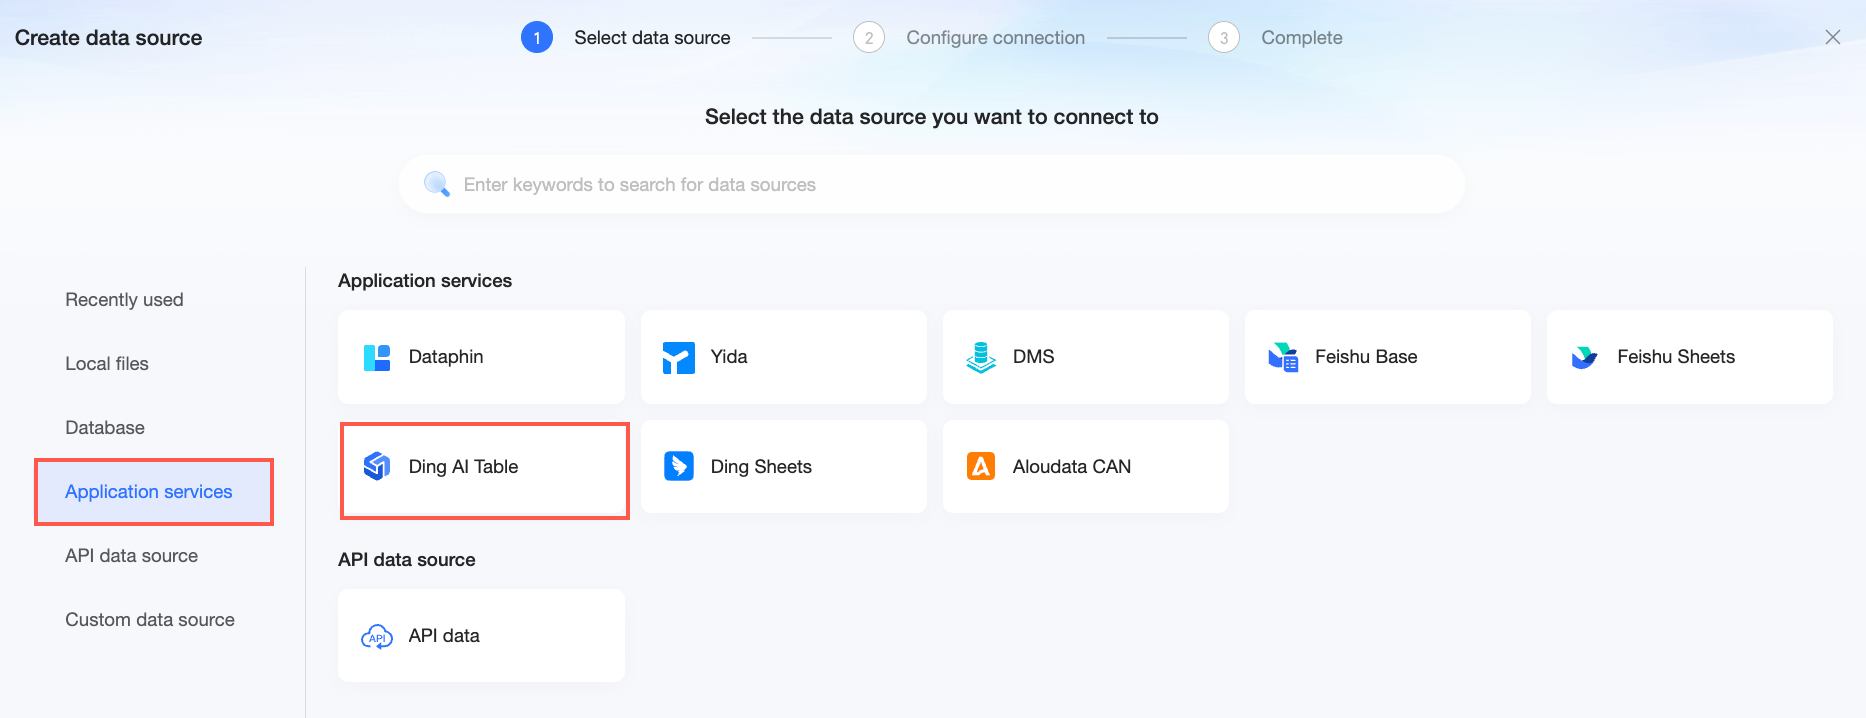Click the API data cloud icon

click(377, 636)
